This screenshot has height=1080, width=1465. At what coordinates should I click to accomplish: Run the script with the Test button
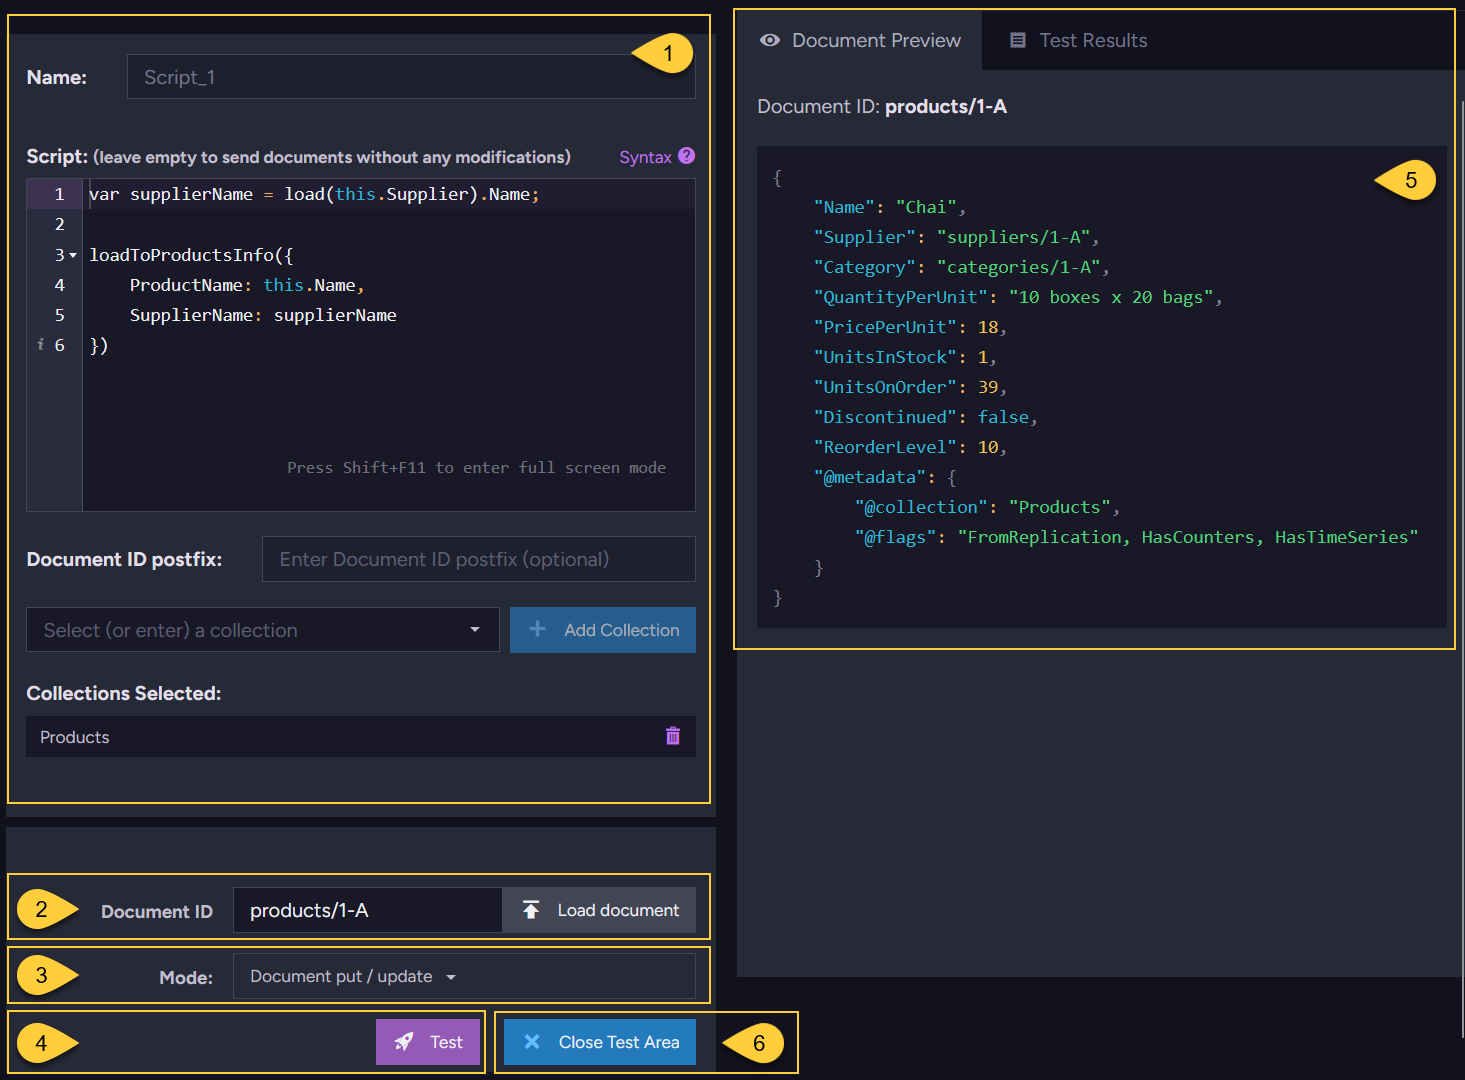click(428, 1042)
